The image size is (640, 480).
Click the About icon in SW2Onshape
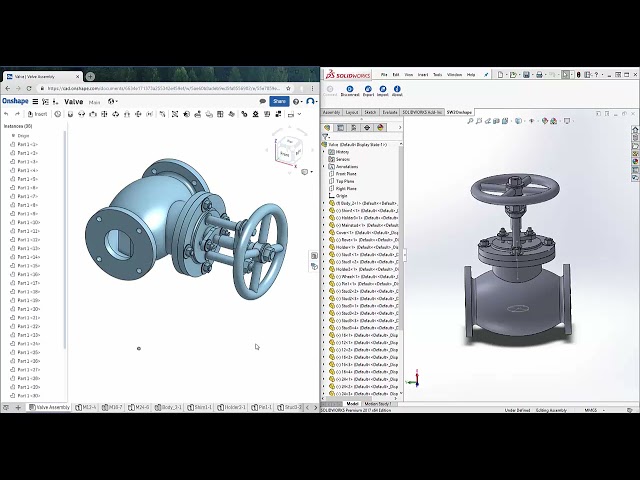coord(397,91)
